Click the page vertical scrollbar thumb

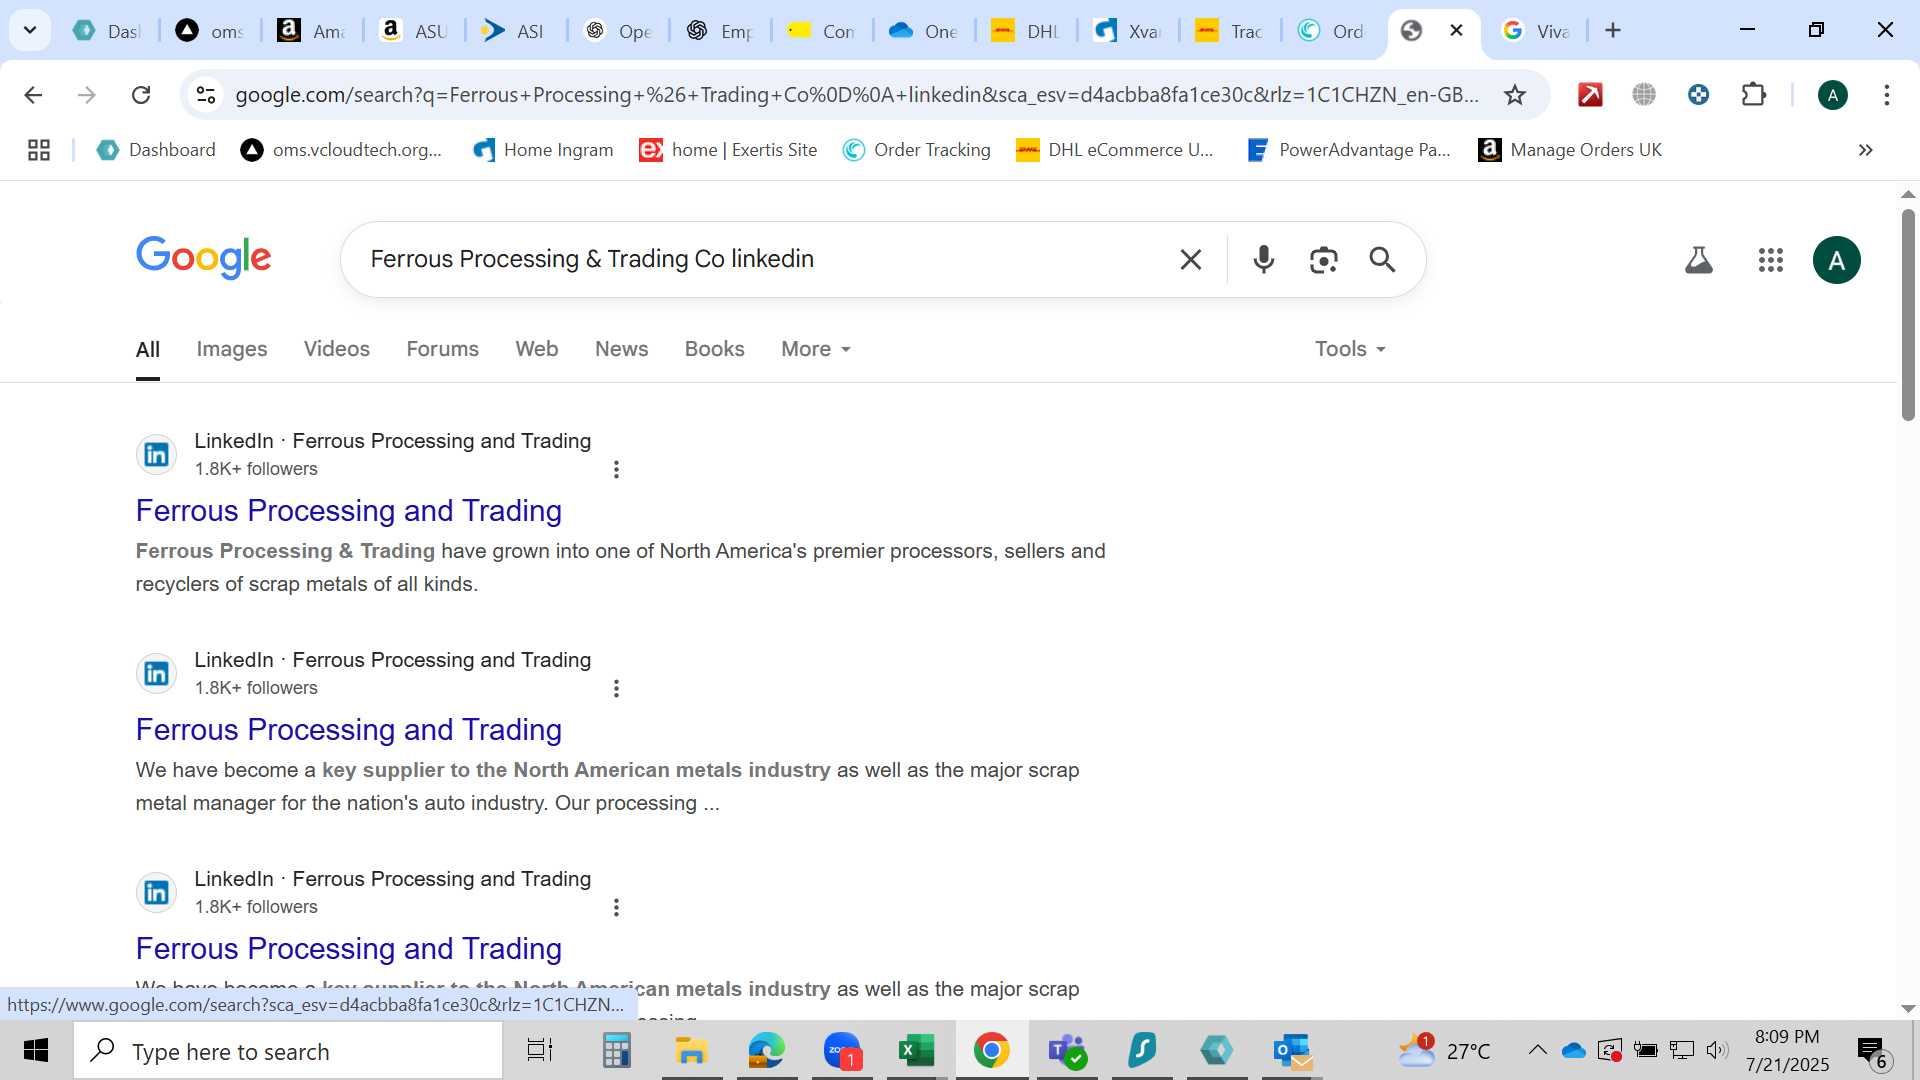[1908, 315]
